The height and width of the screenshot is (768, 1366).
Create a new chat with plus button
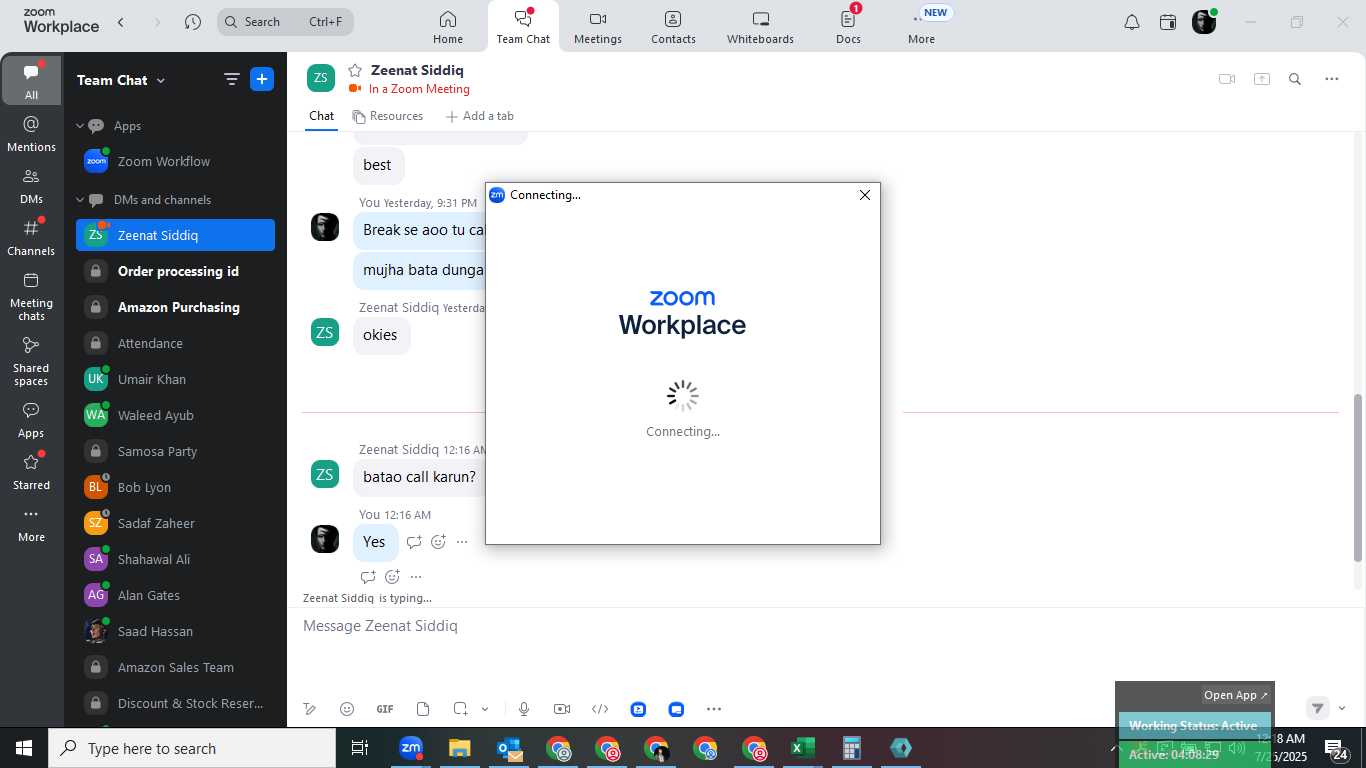[262, 79]
